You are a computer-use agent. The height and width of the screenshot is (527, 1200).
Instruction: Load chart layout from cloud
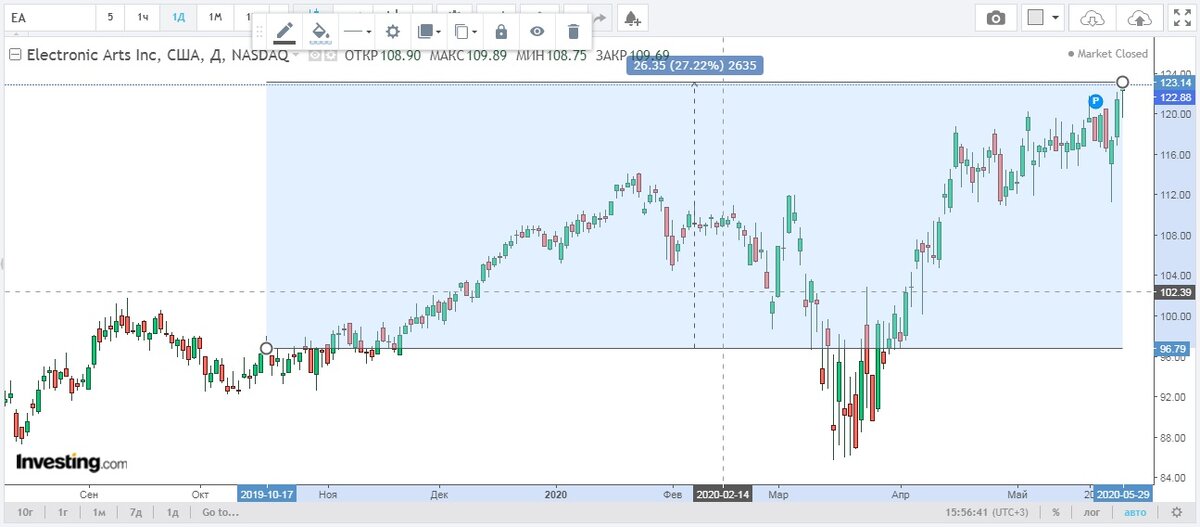(x=1092, y=18)
